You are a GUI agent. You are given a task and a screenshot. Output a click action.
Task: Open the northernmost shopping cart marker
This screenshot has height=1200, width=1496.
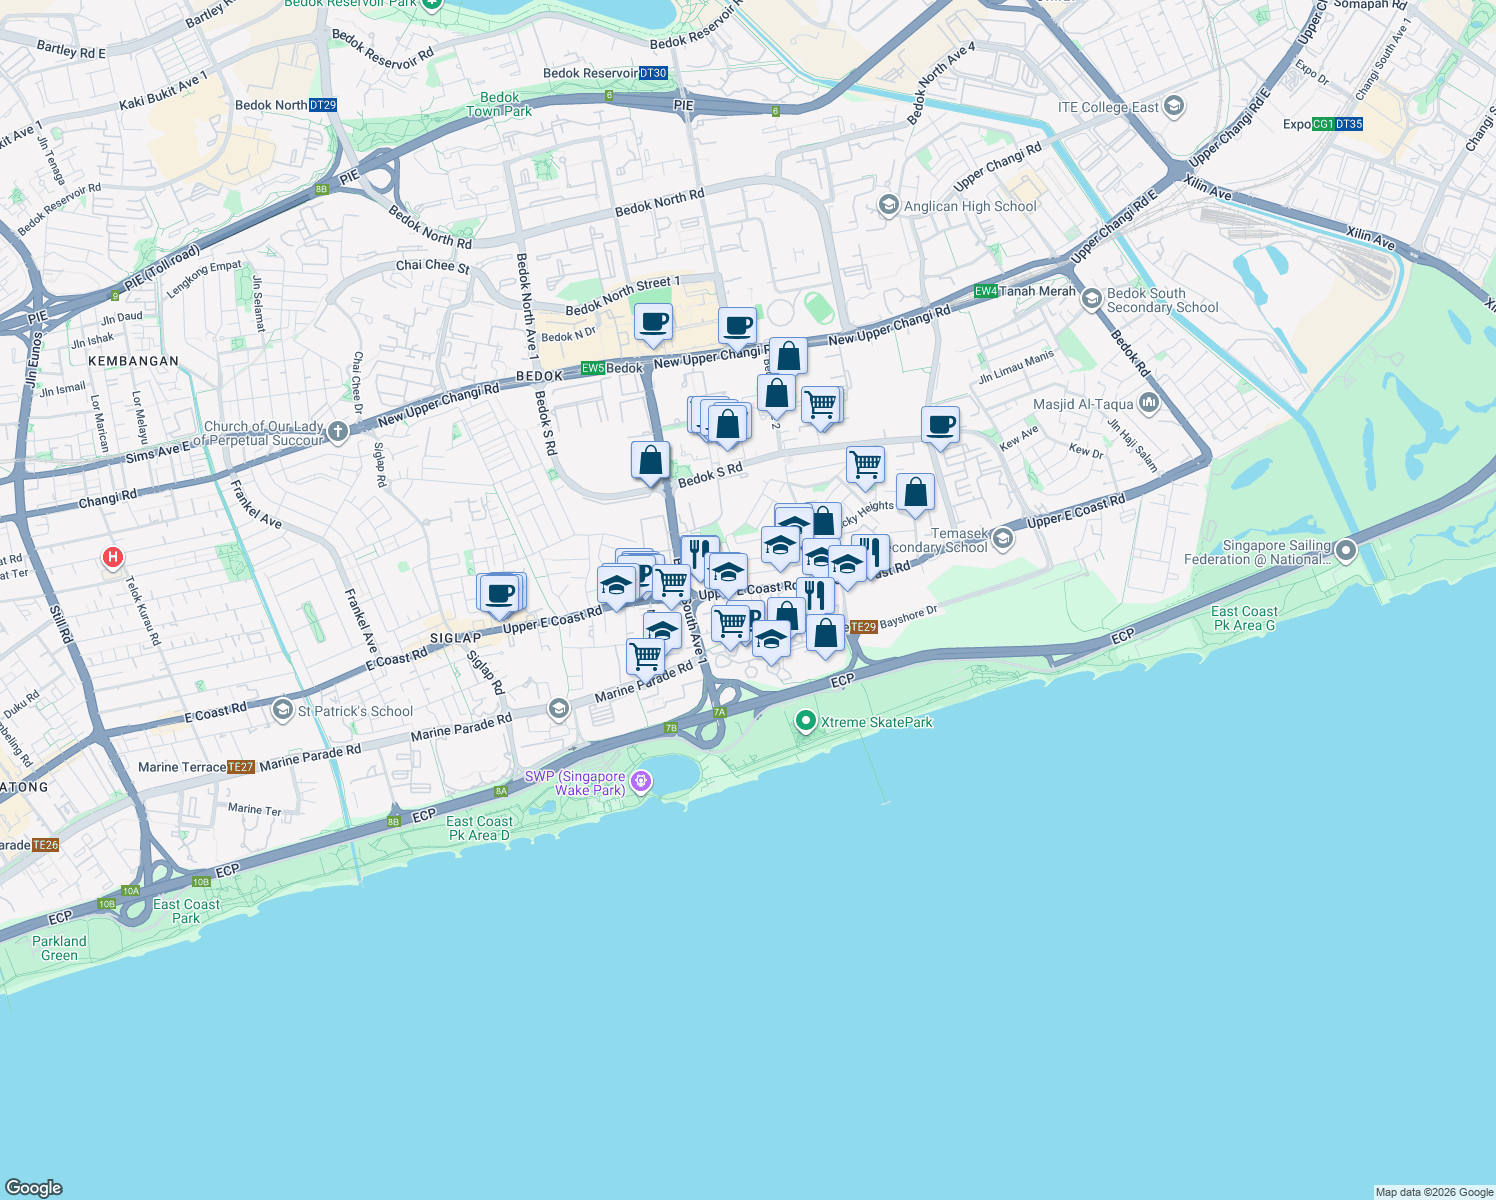(820, 407)
